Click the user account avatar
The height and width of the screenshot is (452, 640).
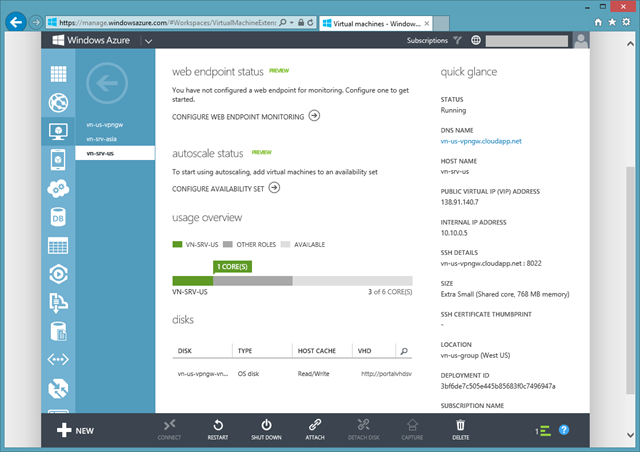(x=581, y=40)
